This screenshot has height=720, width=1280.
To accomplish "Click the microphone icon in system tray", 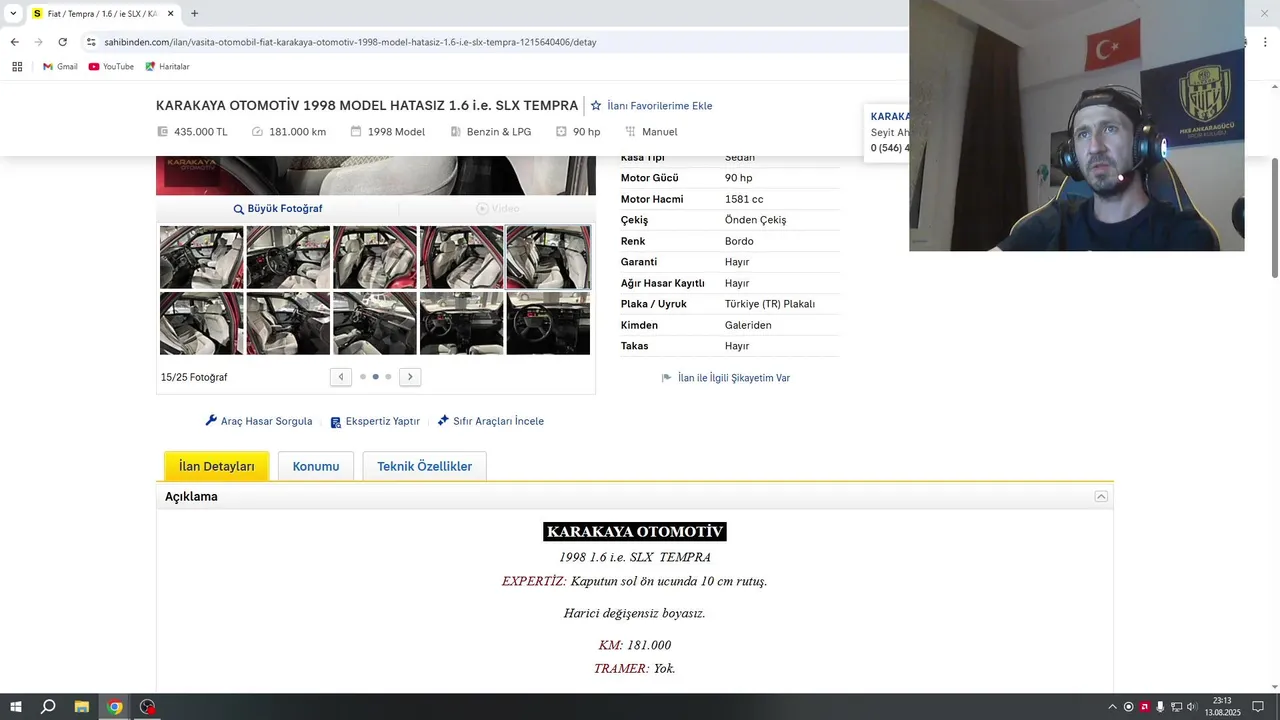I will tap(1160, 707).
